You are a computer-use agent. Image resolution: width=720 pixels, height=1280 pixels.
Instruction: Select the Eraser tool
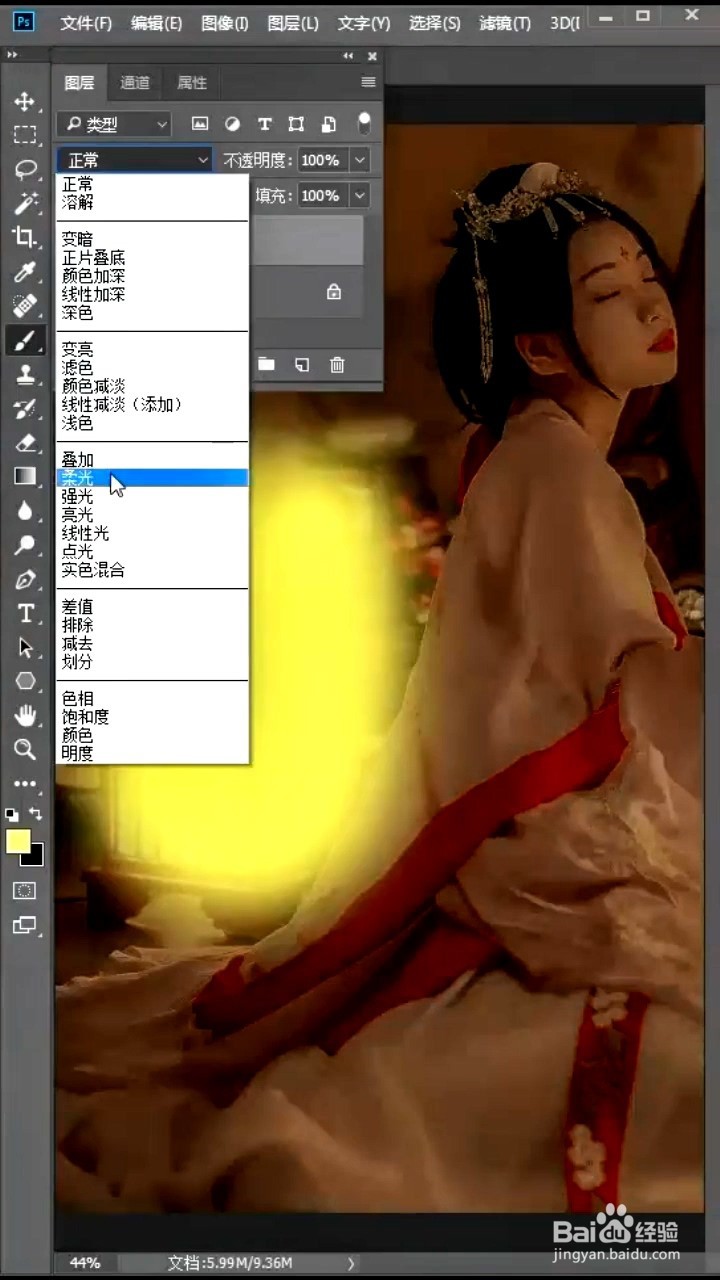pyautogui.click(x=25, y=442)
